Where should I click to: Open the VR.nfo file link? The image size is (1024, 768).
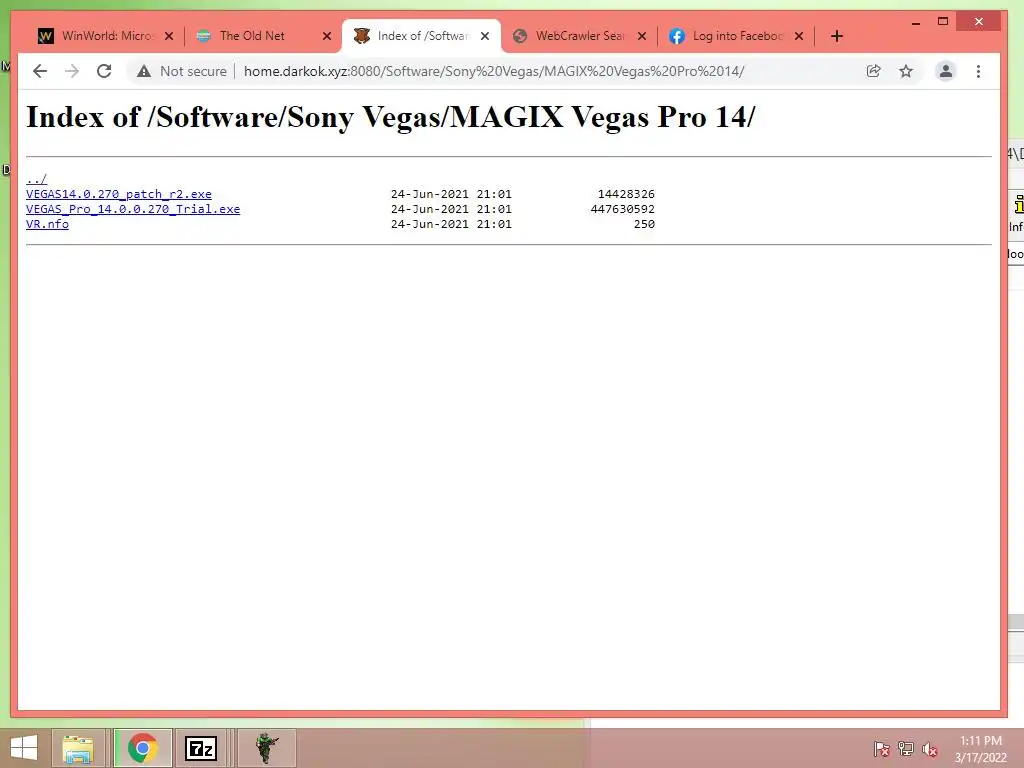[x=47, y=224]
